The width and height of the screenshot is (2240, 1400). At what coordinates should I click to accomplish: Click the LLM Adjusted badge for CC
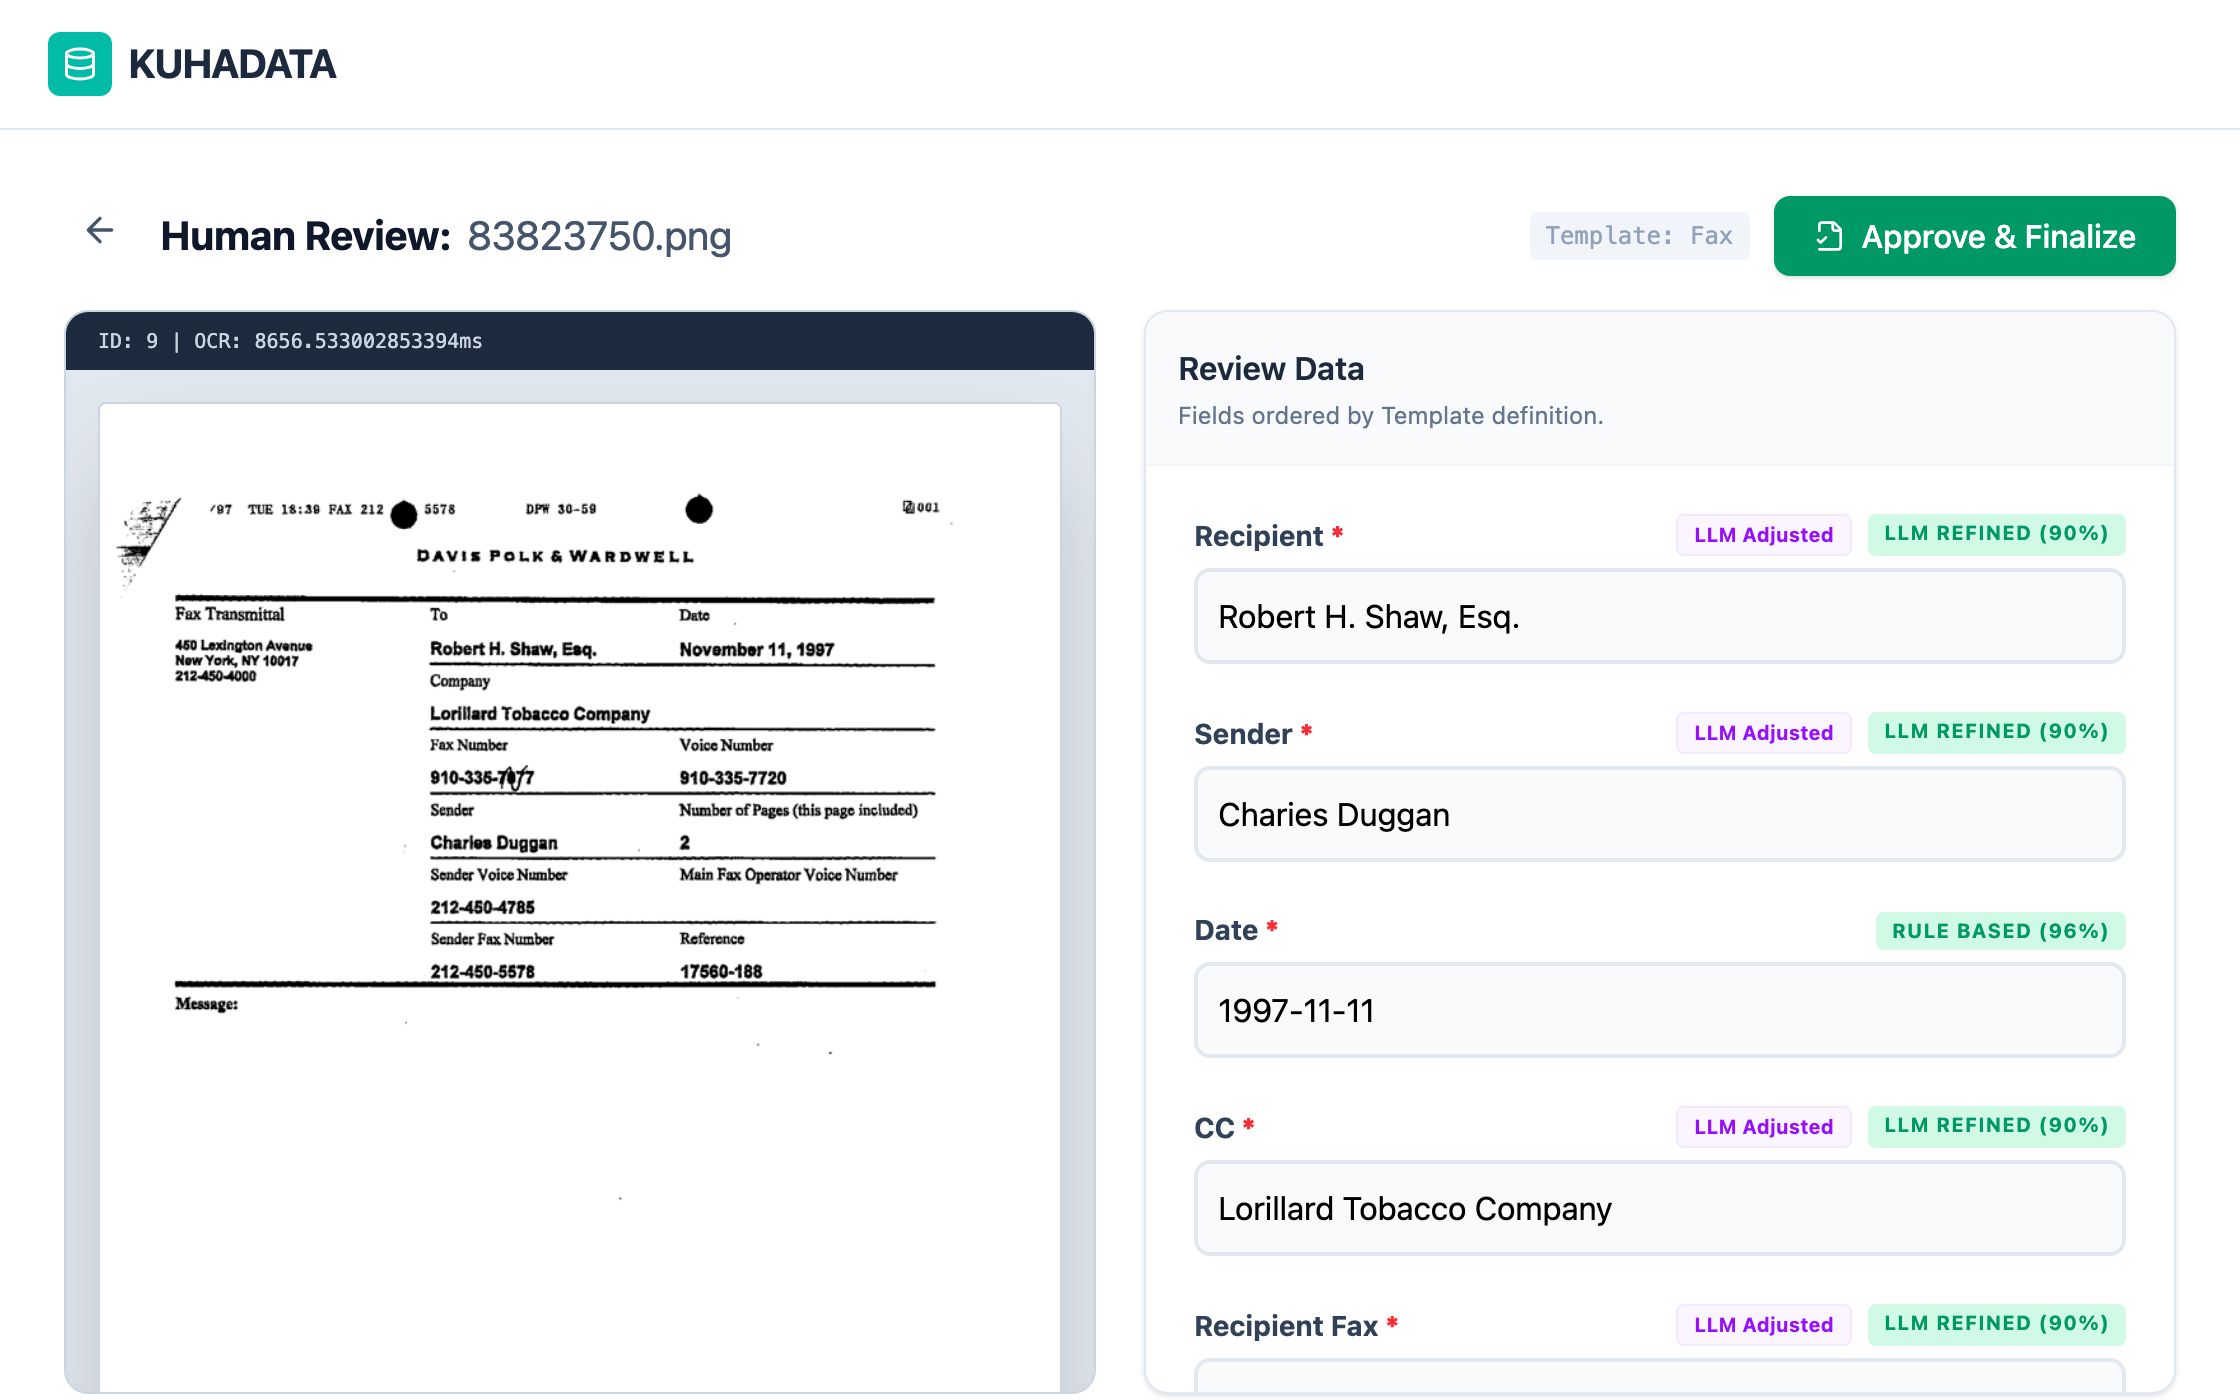(1763, 1127)
